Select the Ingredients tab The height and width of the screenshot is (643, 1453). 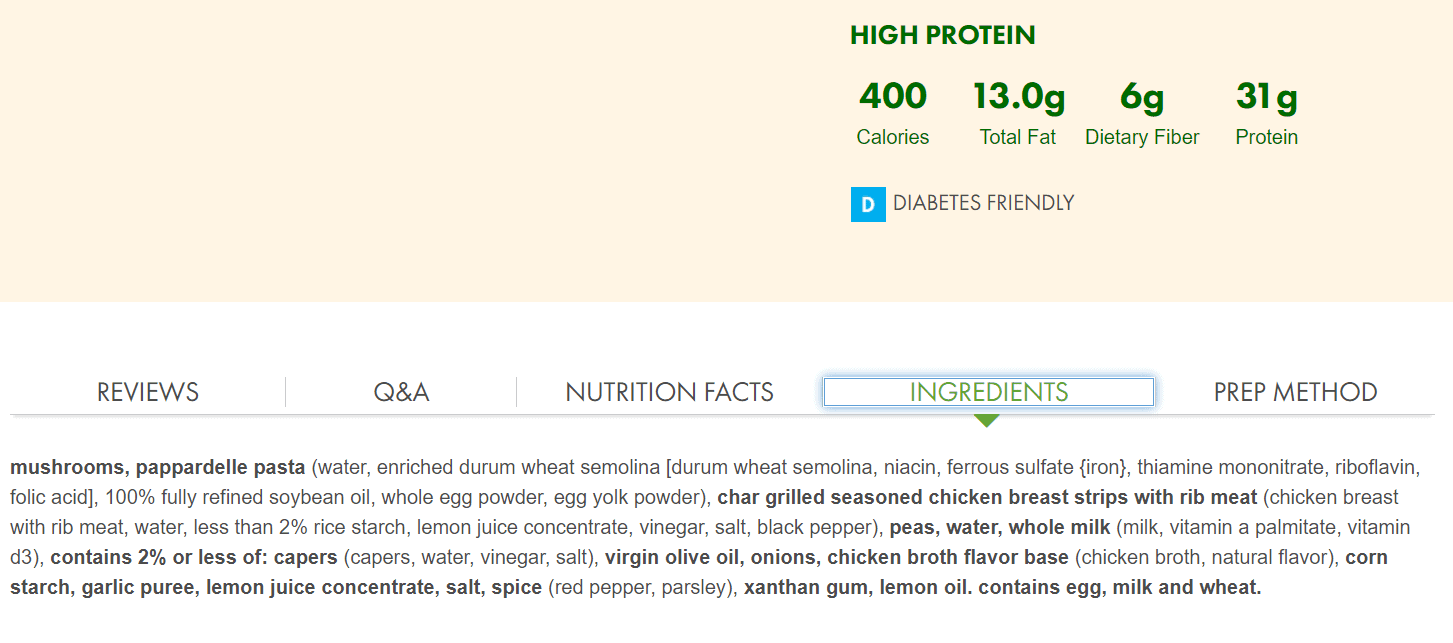point(988,392)
